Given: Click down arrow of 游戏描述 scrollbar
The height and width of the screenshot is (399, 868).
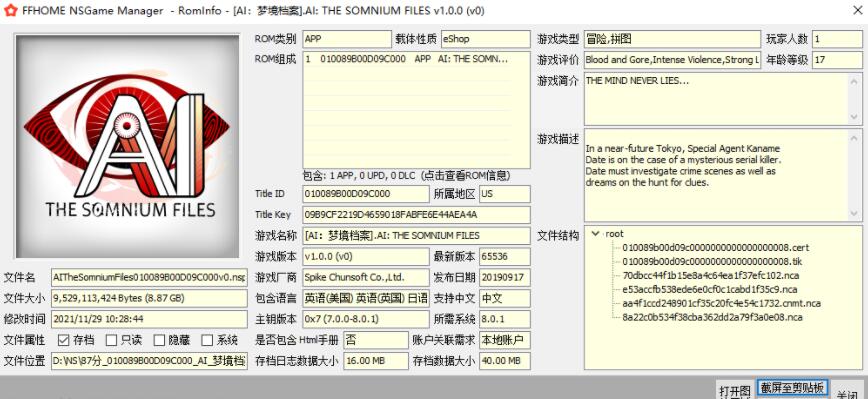Looking at the screenshot, I should point(855,214).
